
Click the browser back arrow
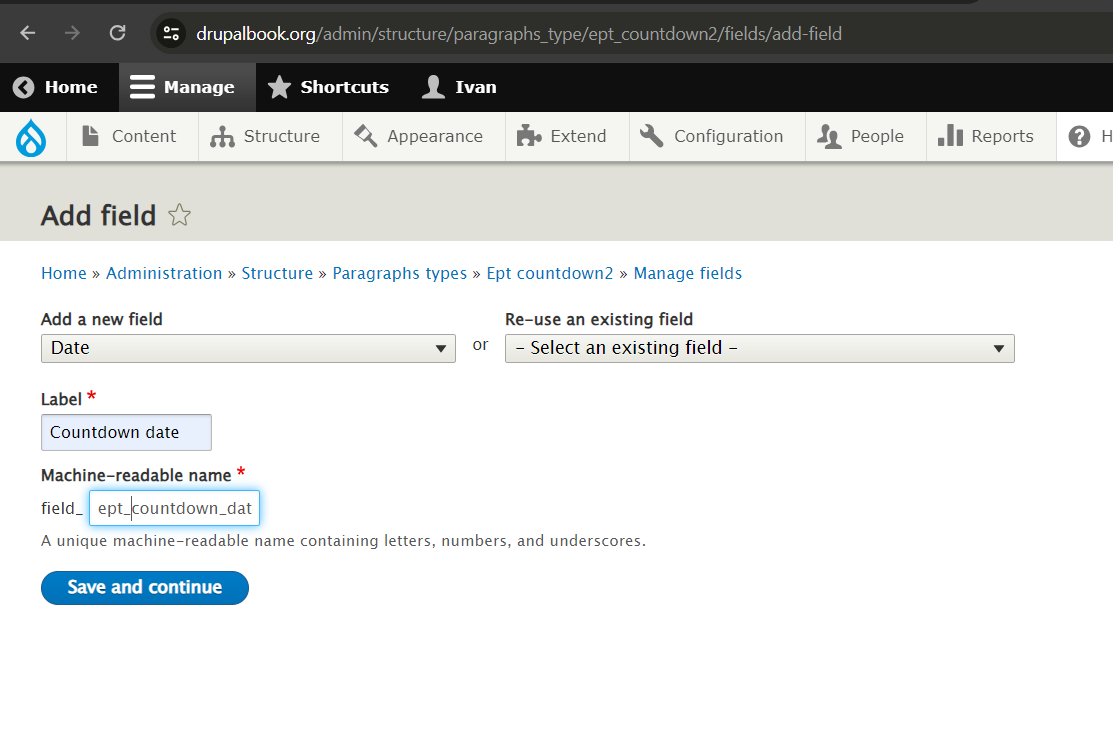[27, 33]
